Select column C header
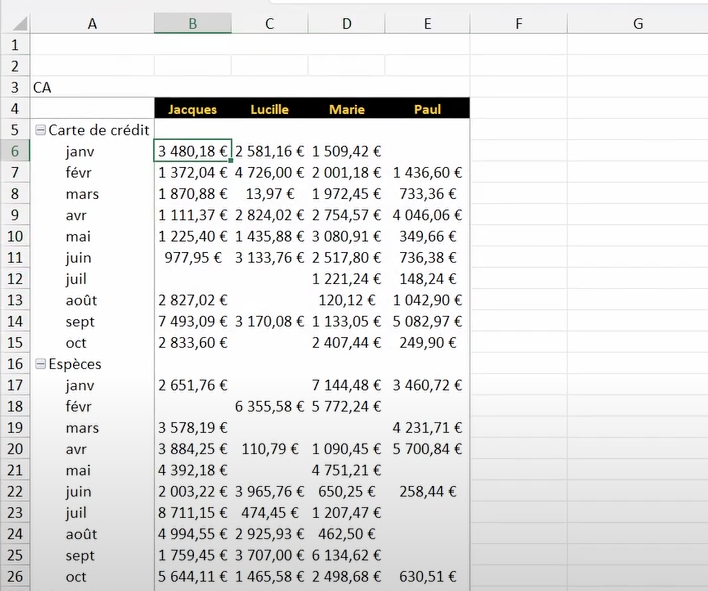This screenshot has height=591, width=708. pos(270,23)
